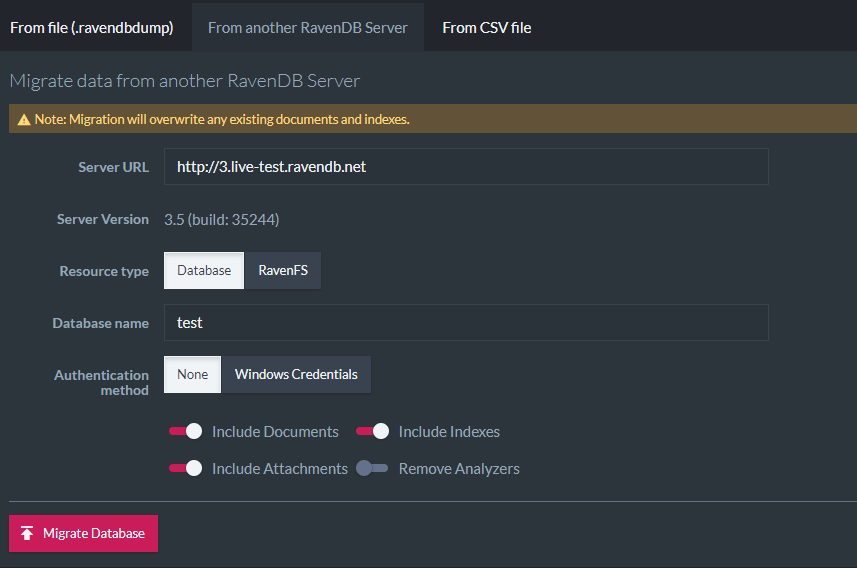The width and height of the screenshot is (857, 568).
Task: Click the migration overwrite note text
Action: pos(222,119)
